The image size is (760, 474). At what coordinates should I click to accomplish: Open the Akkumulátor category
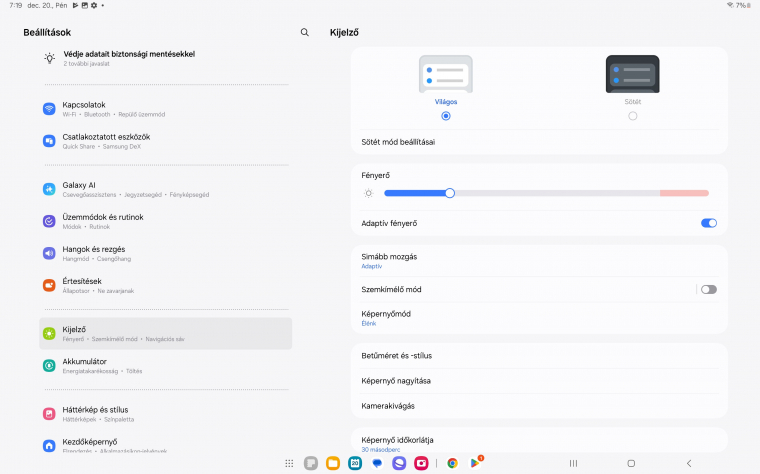[x=165, y=365]
